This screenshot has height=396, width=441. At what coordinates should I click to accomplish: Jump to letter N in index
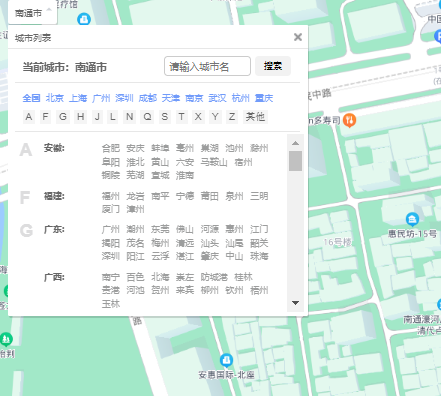130,117
